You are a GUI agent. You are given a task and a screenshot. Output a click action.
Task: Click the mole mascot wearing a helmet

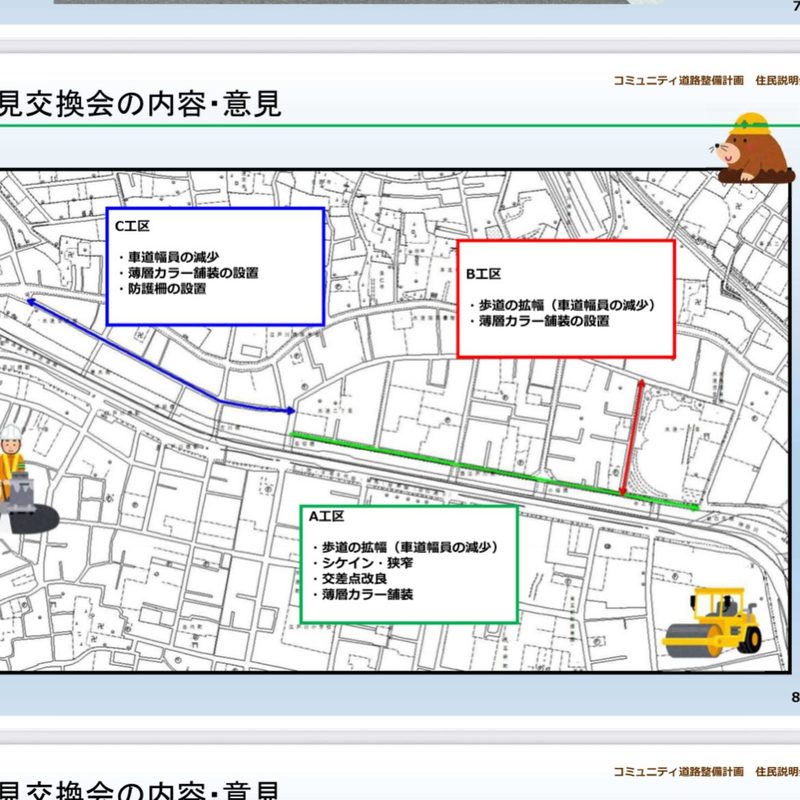click(746, 147)
